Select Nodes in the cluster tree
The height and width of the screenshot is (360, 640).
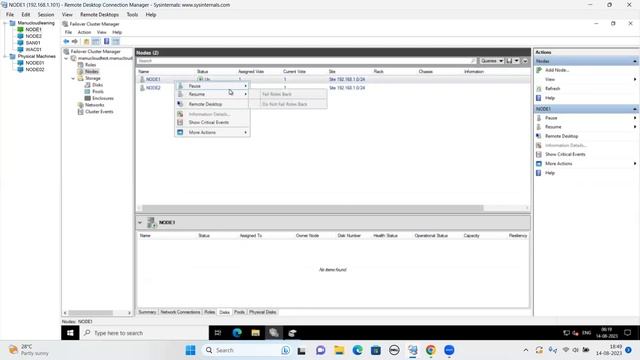pyautogui.click(x=91, y=71)
